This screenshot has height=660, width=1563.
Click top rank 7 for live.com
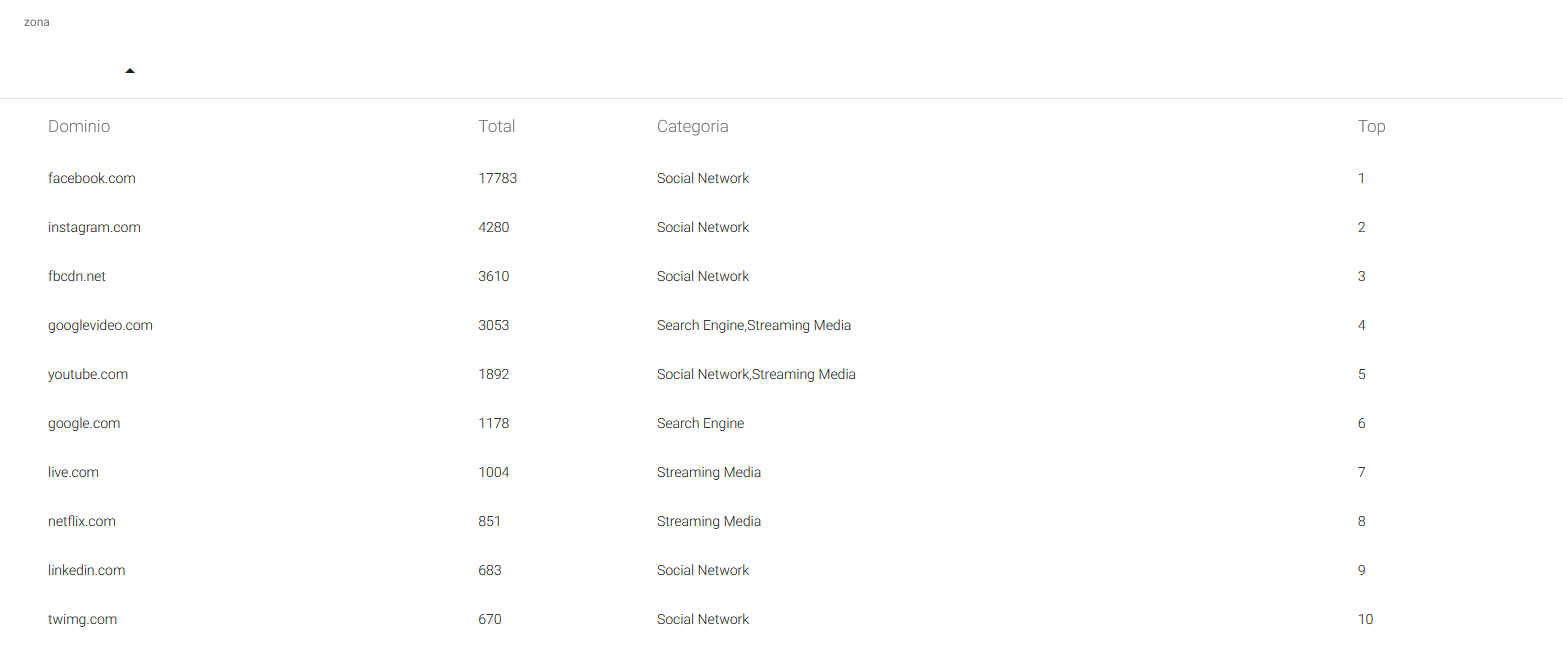(x=1362, y=472)
